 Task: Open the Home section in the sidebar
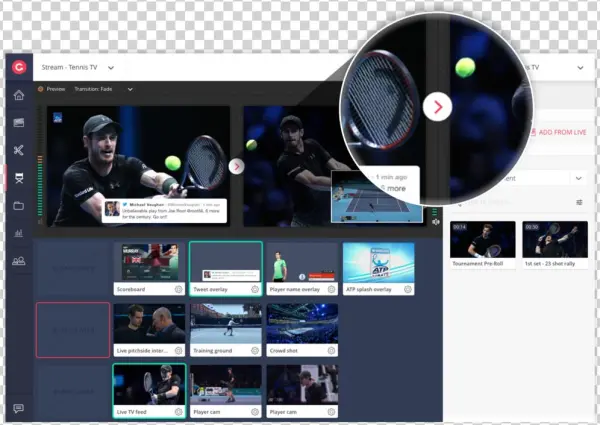[18, 96]
